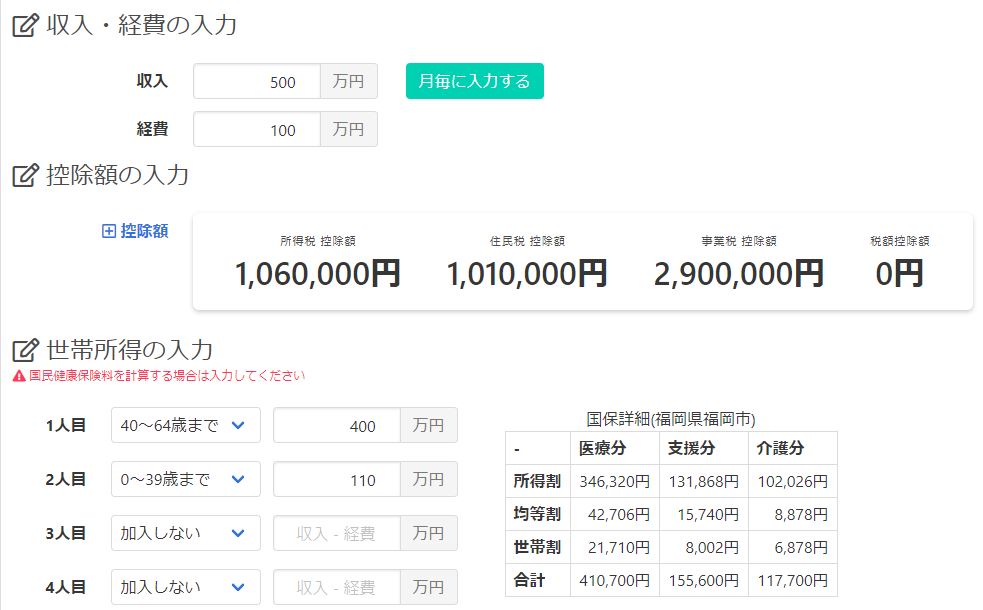Click the 事業税 控除額 value 2,900,000円

click(x=739, y=274)
